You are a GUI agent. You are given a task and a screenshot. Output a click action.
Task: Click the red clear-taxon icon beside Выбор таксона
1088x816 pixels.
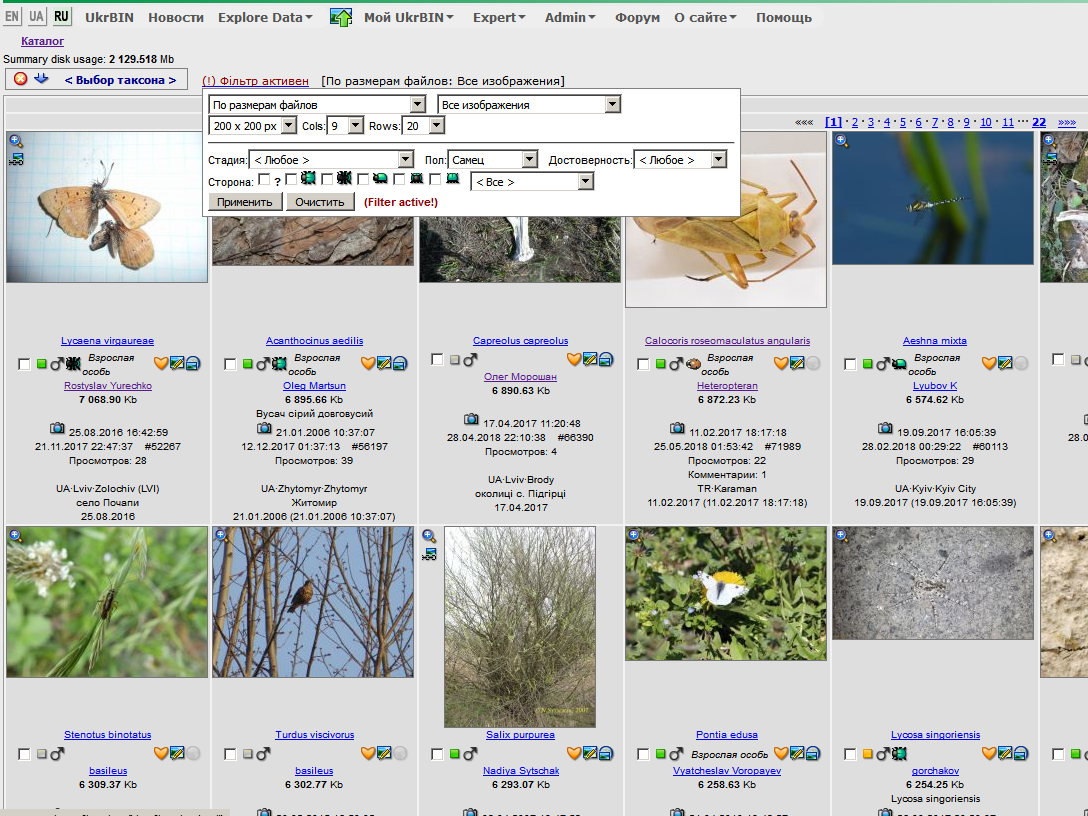pyautogui.click(x=20, y=79)
